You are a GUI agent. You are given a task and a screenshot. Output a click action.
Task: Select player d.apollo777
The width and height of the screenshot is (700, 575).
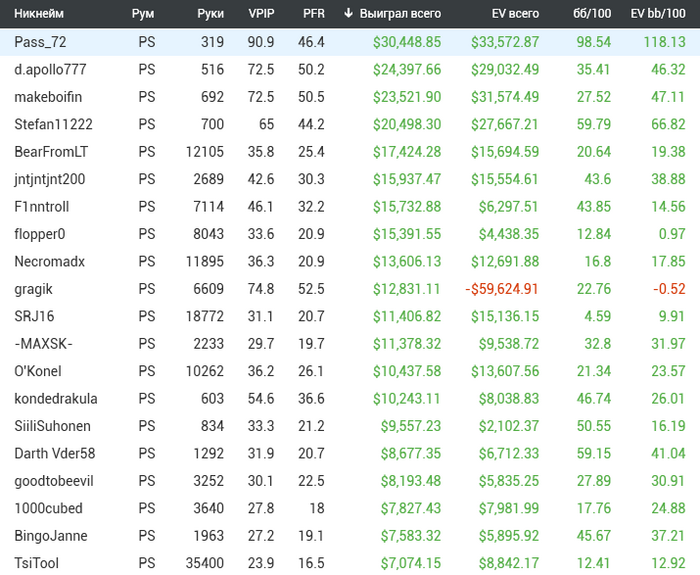click(x=50, y=70)
